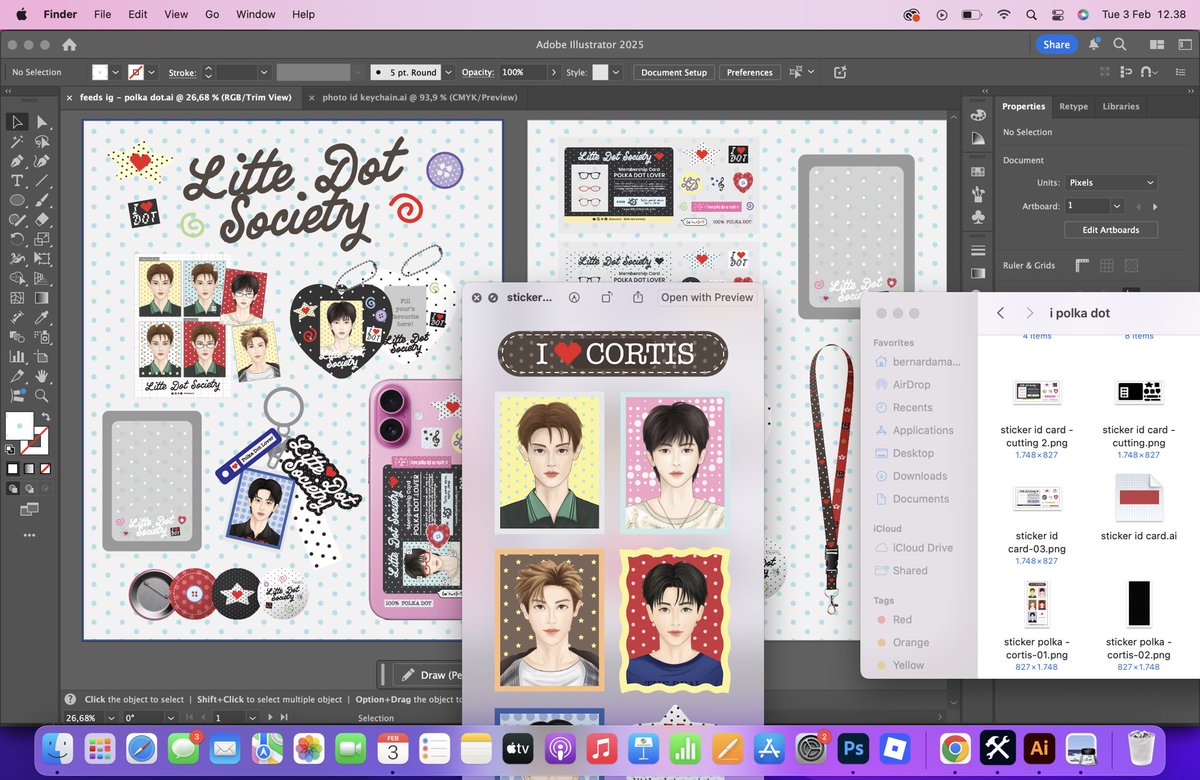
Task: Open the Units dropdown showing Pixels
Action: 1111,183
